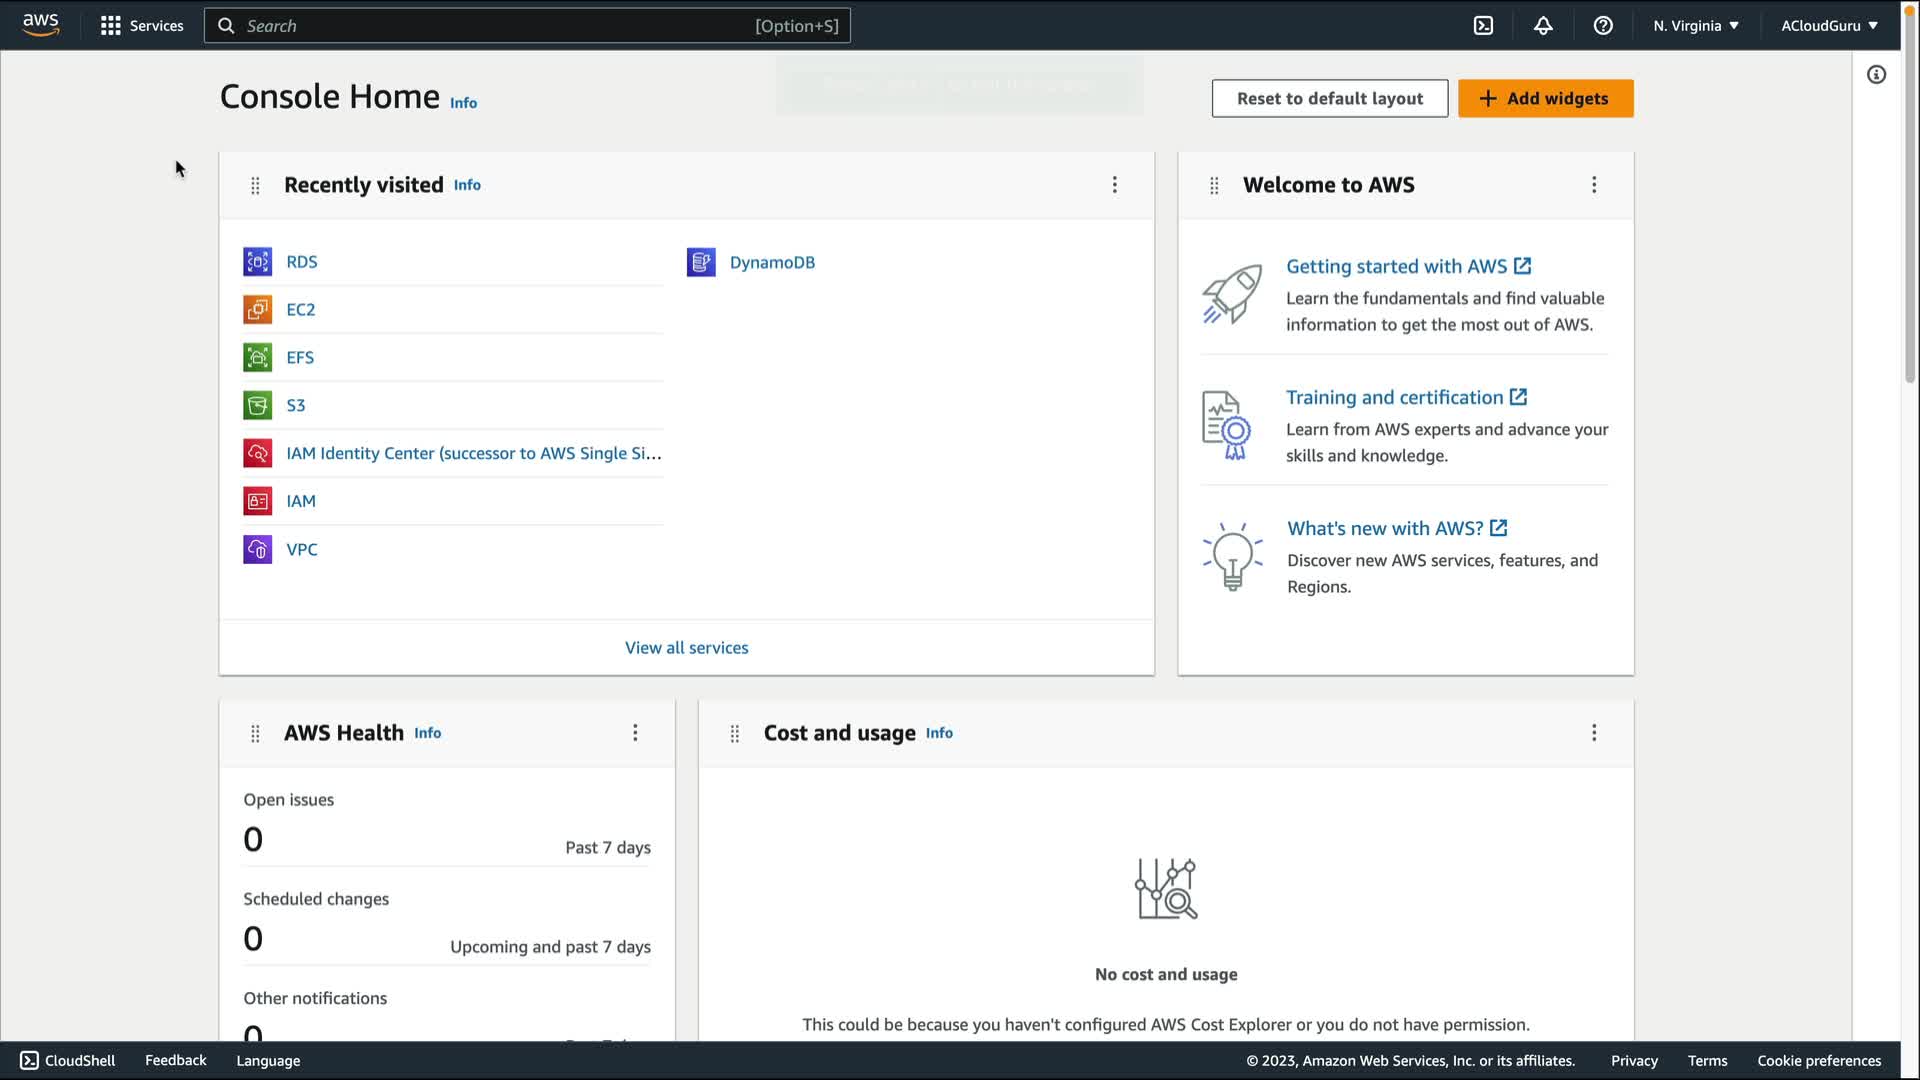Image resolution: width=1920 pixels, height=1080 pixels.
Task: Grab the Recently visited drag handle
Action: [x=255, y=185]
